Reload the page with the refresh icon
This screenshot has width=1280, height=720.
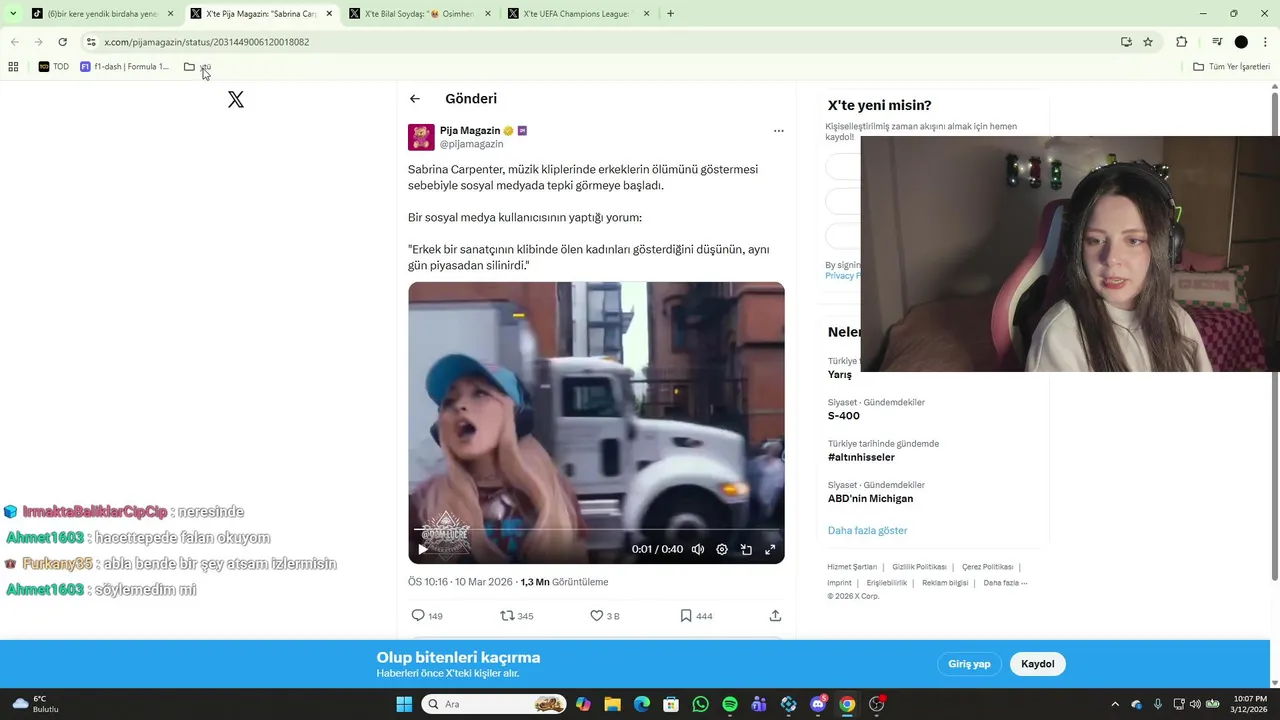(x=62, y=42)
